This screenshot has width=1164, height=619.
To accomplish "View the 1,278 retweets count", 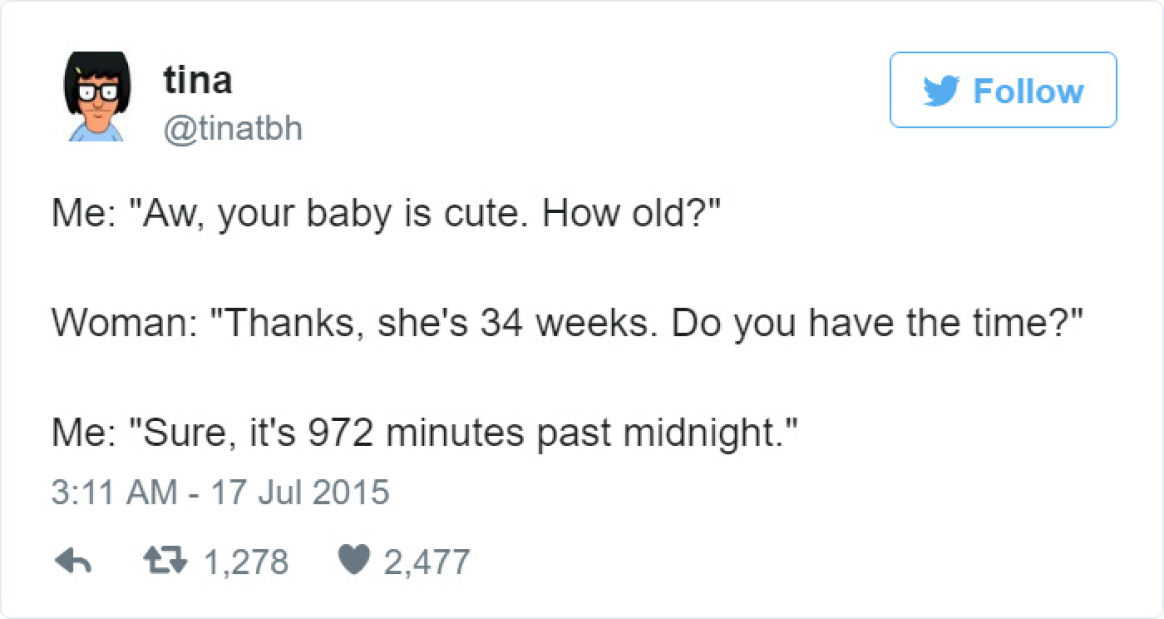I will [x=246, y=562].
